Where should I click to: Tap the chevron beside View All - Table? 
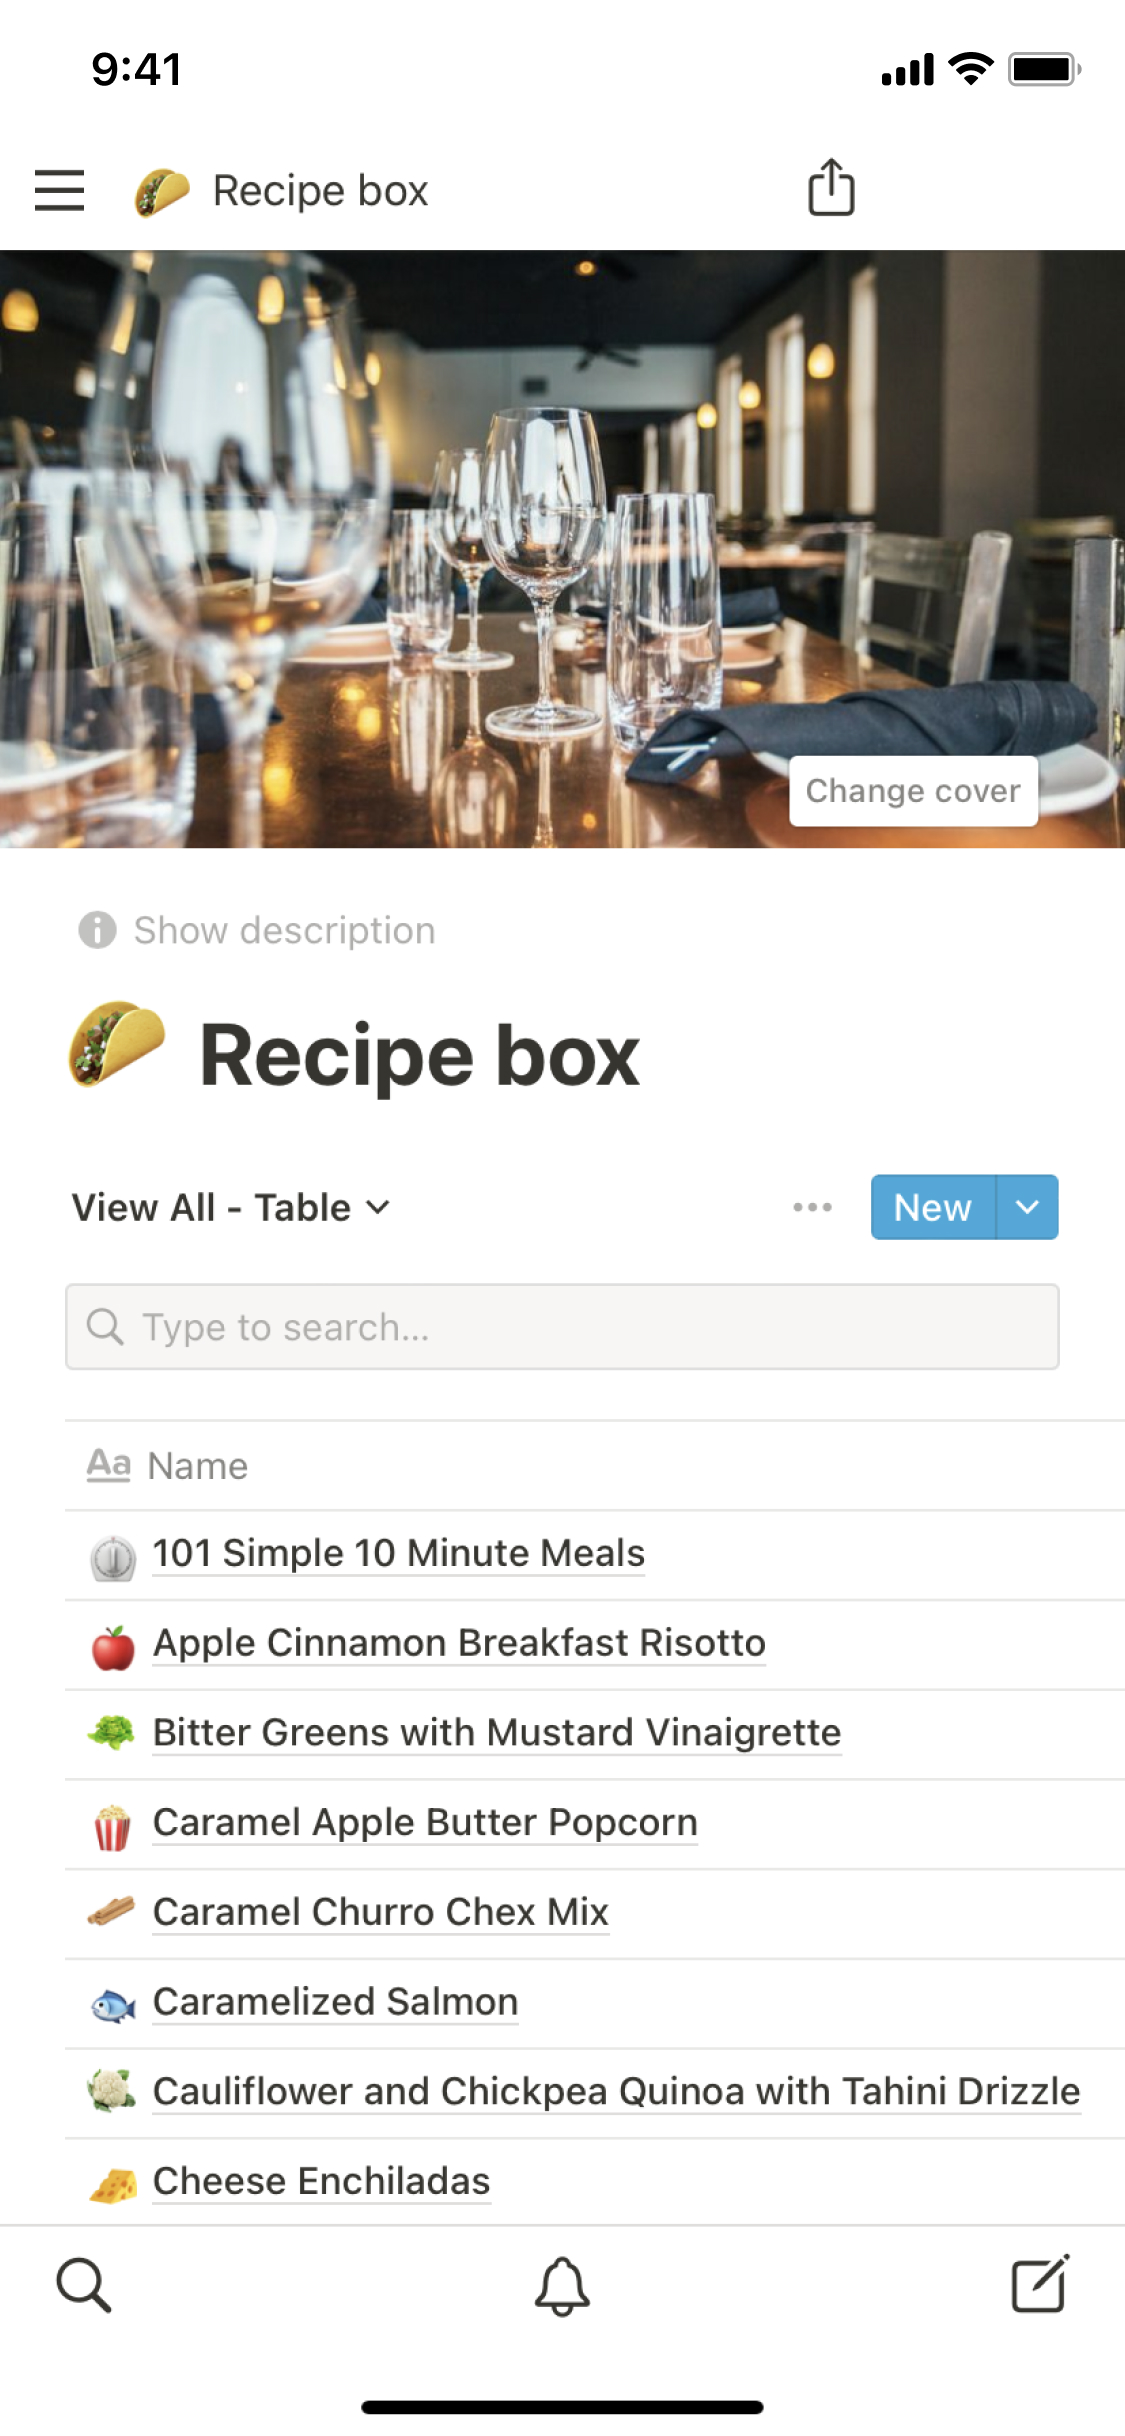point(378,1209)
